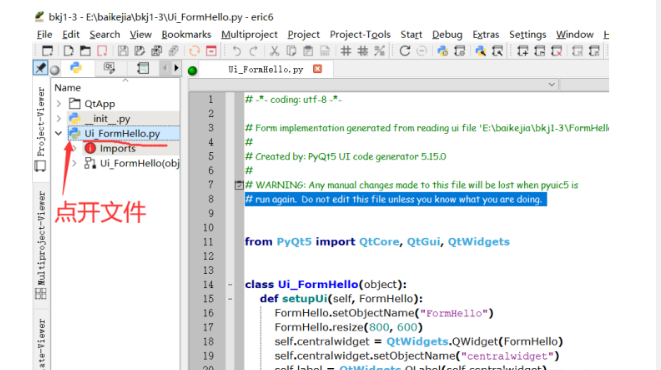The height and width of the screenshot is (370, 661).
Task: Click the Close Project red-x icon
Action: [x=556, y=51]
